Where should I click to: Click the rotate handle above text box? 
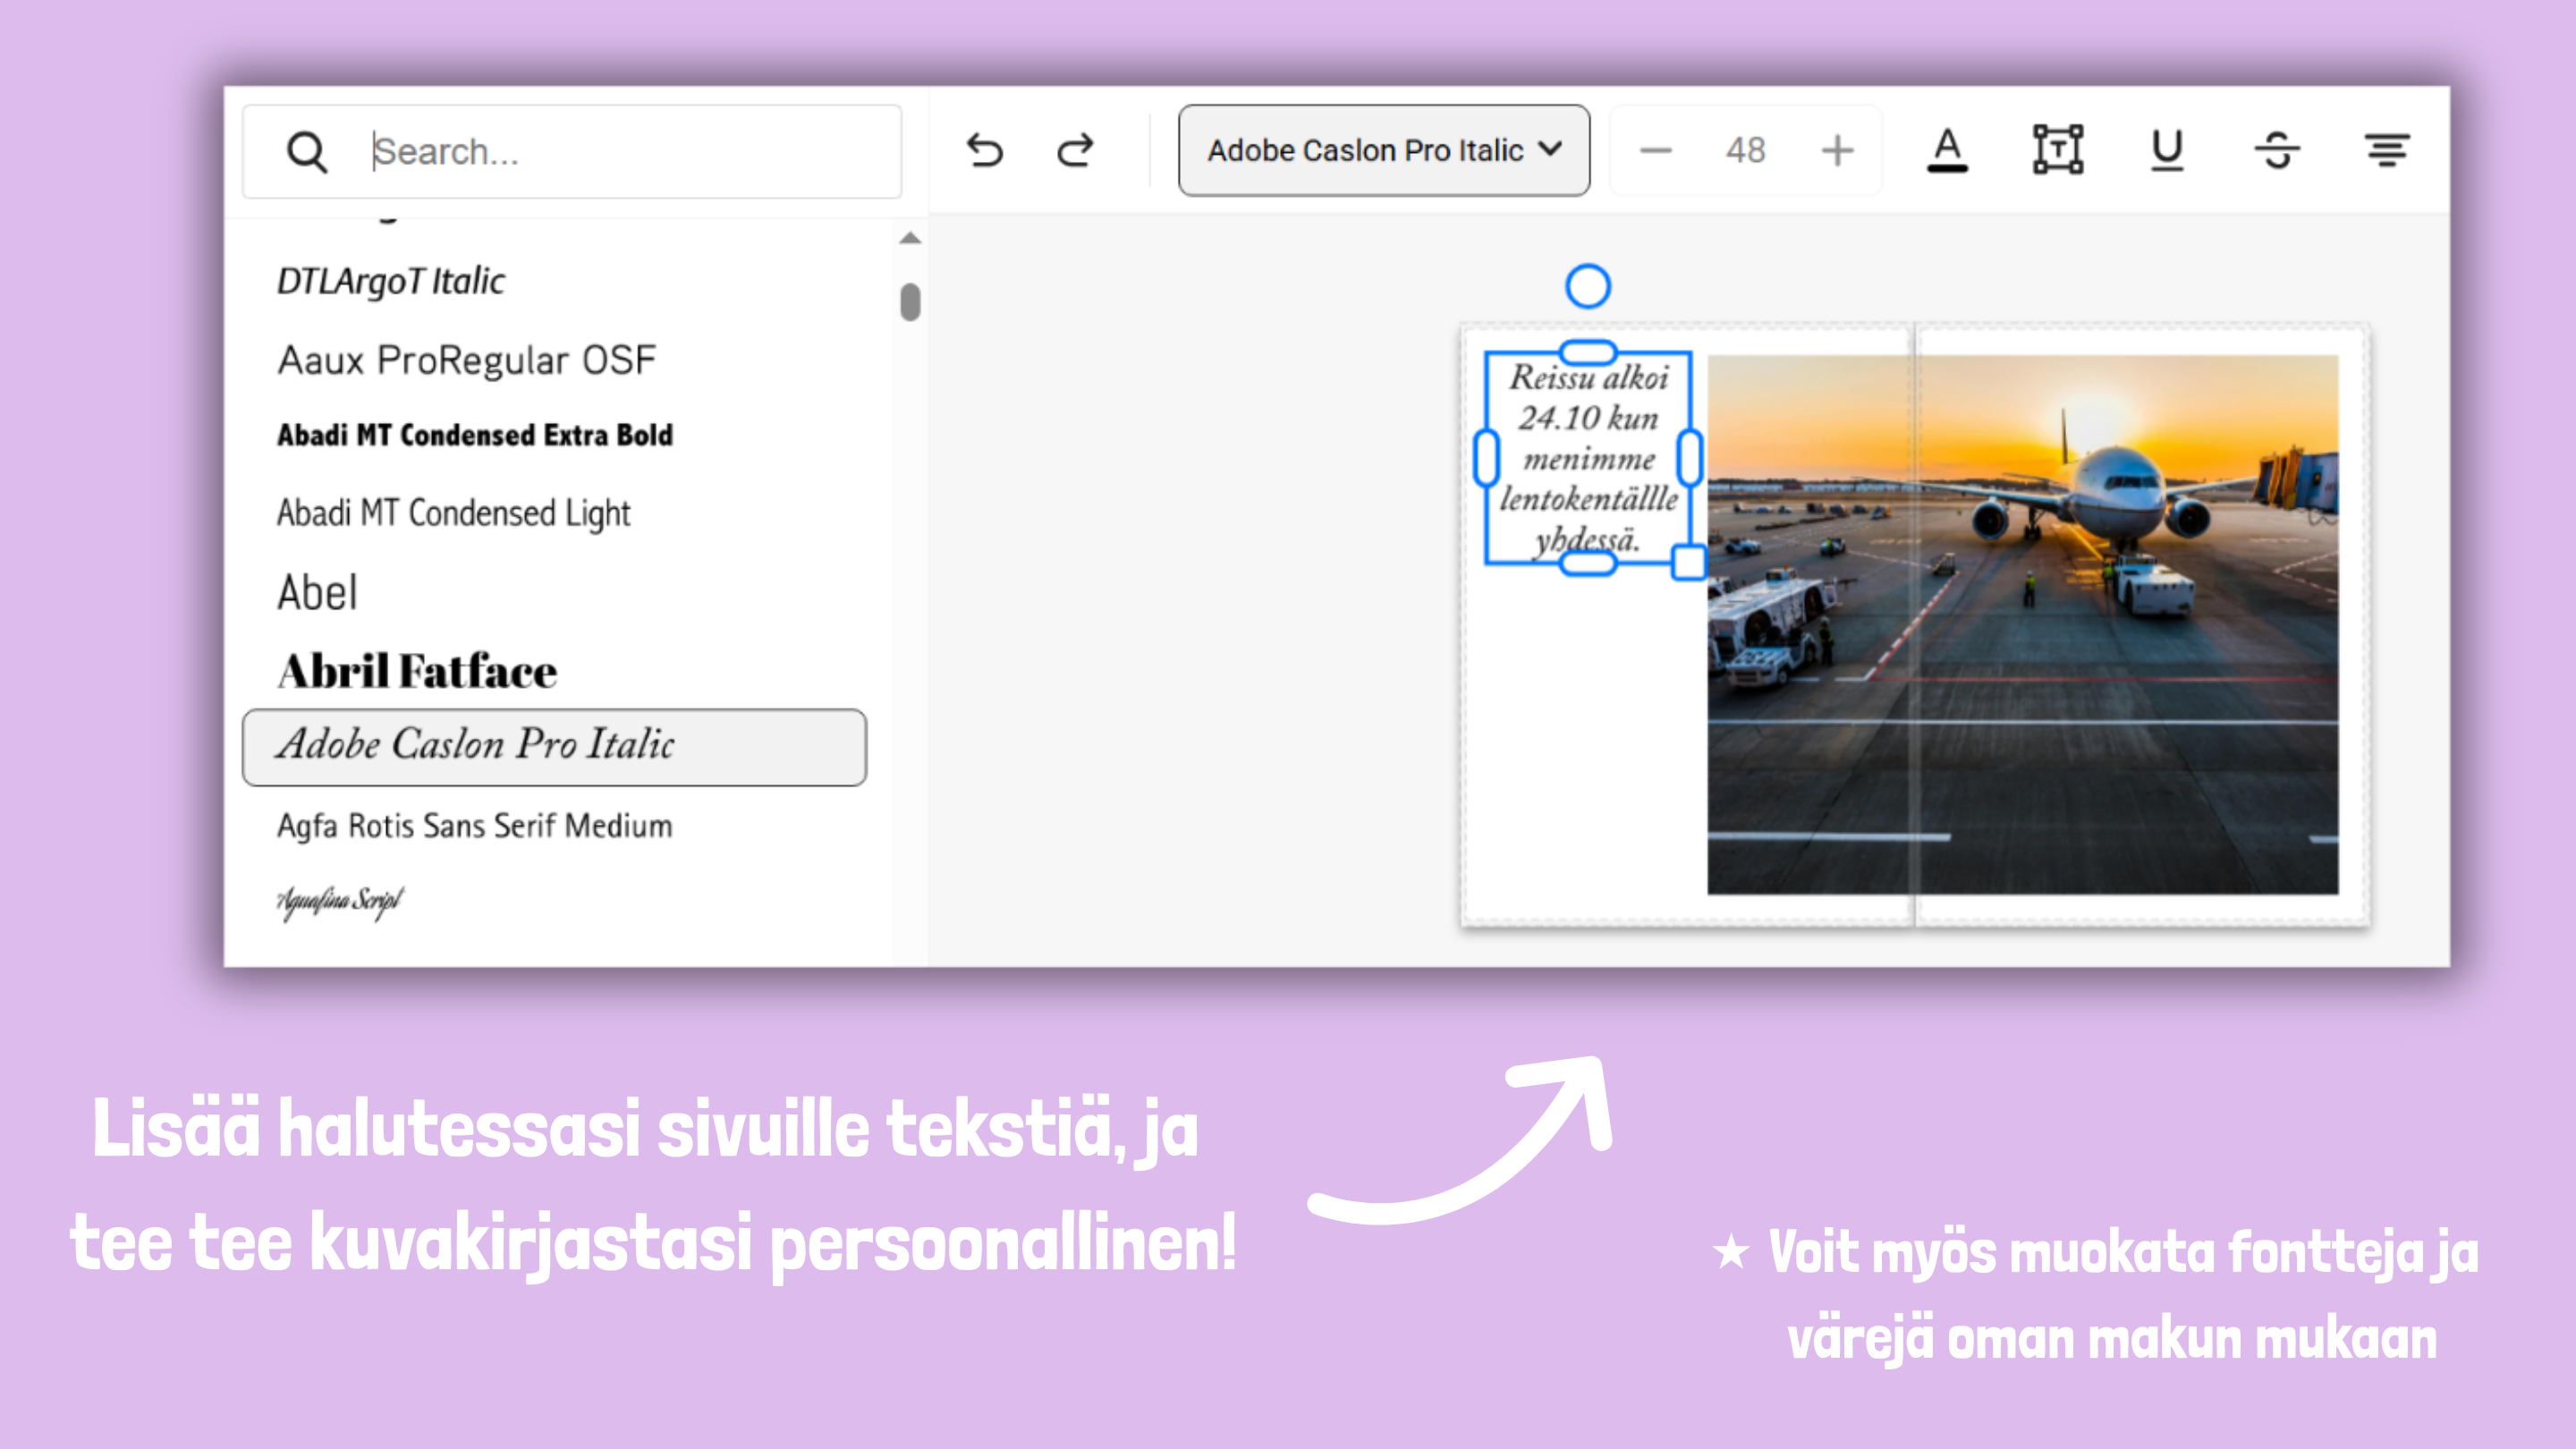tap(1587, 287)
